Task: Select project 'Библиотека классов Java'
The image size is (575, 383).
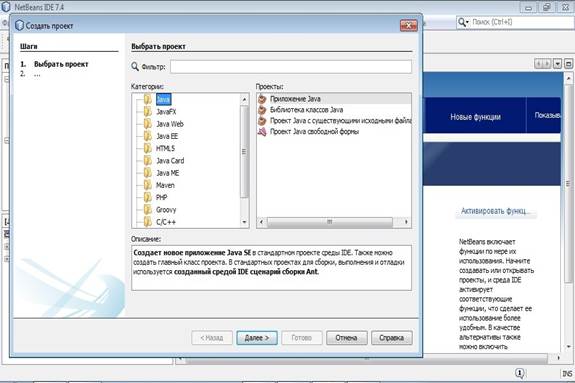Action: [334, 110]
